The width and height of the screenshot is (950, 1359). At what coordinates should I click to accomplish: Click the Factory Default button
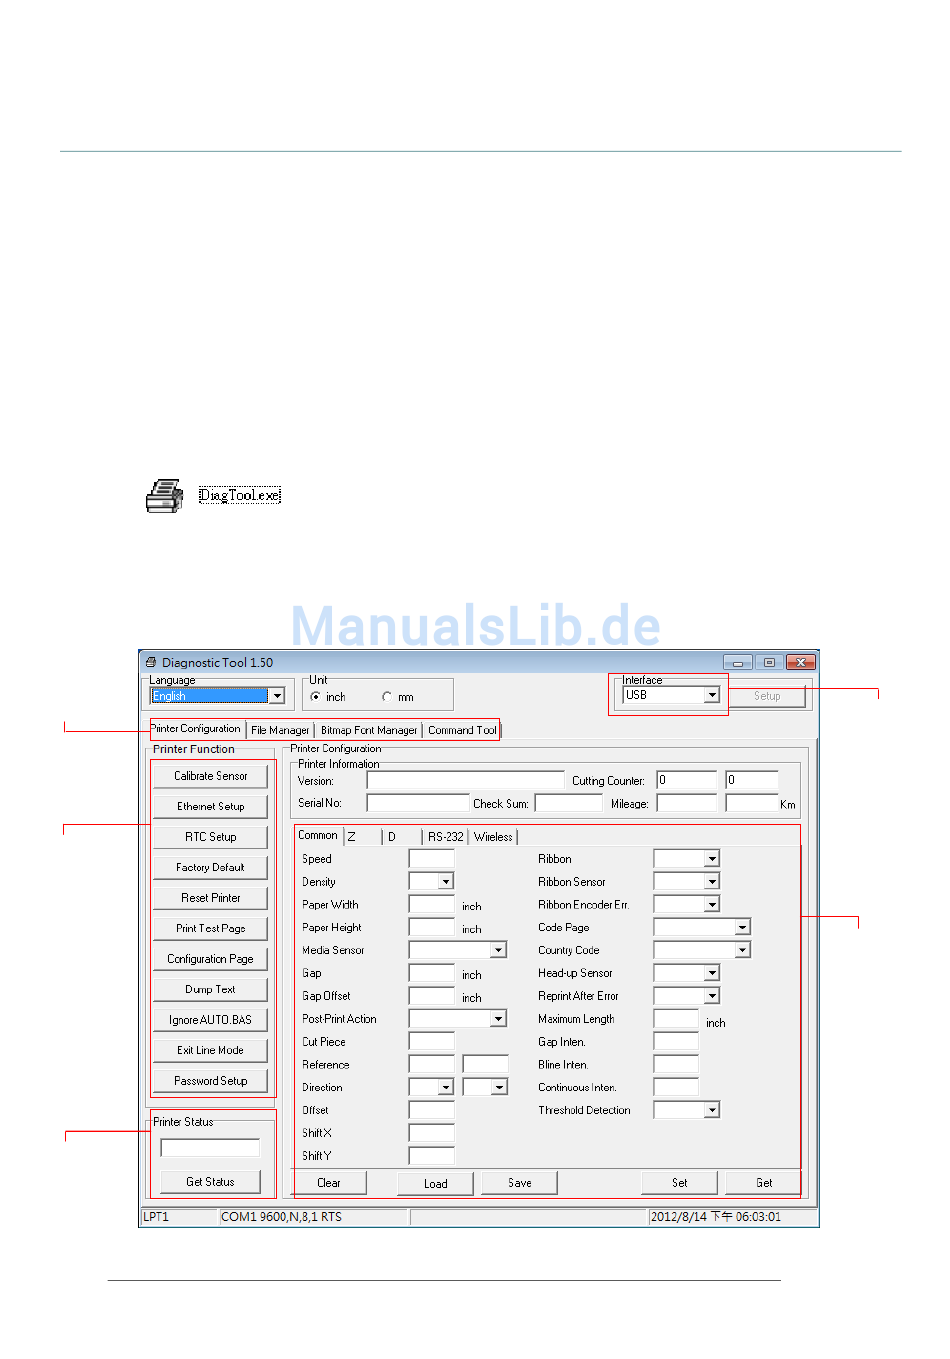pyautogui.click(x=210, y=868)
